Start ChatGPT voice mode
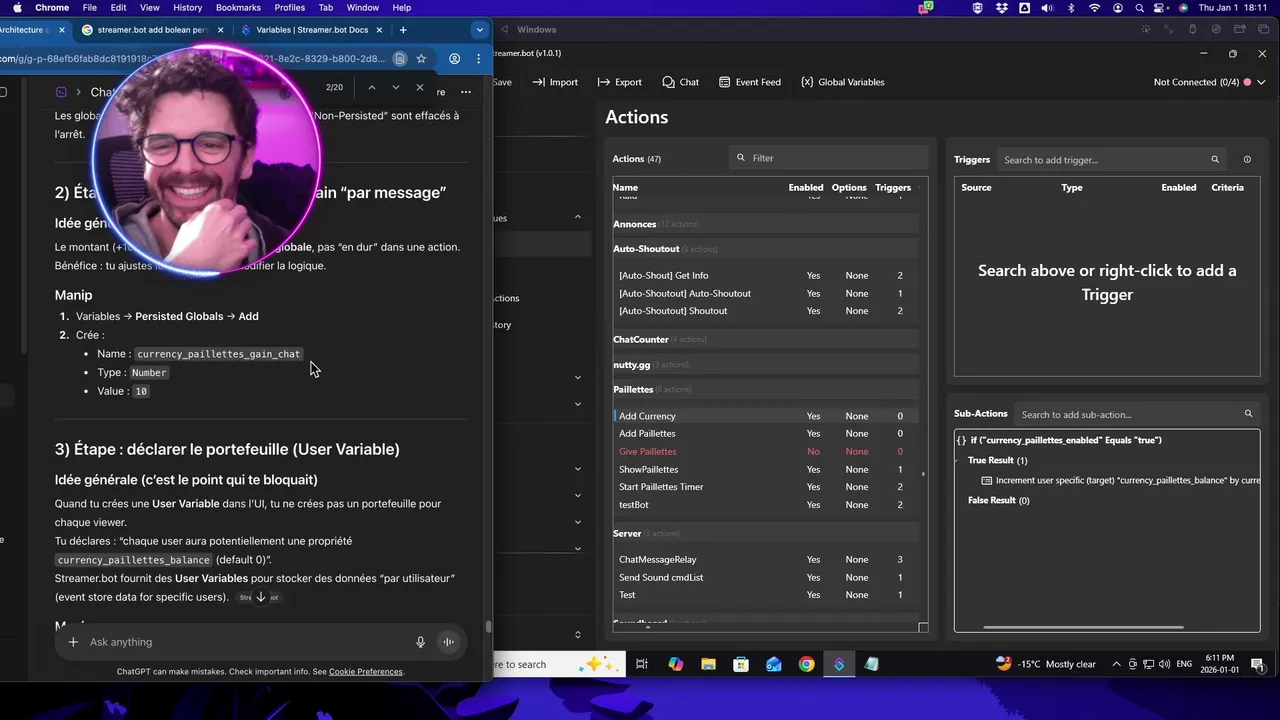 click(x=449, y=642)
